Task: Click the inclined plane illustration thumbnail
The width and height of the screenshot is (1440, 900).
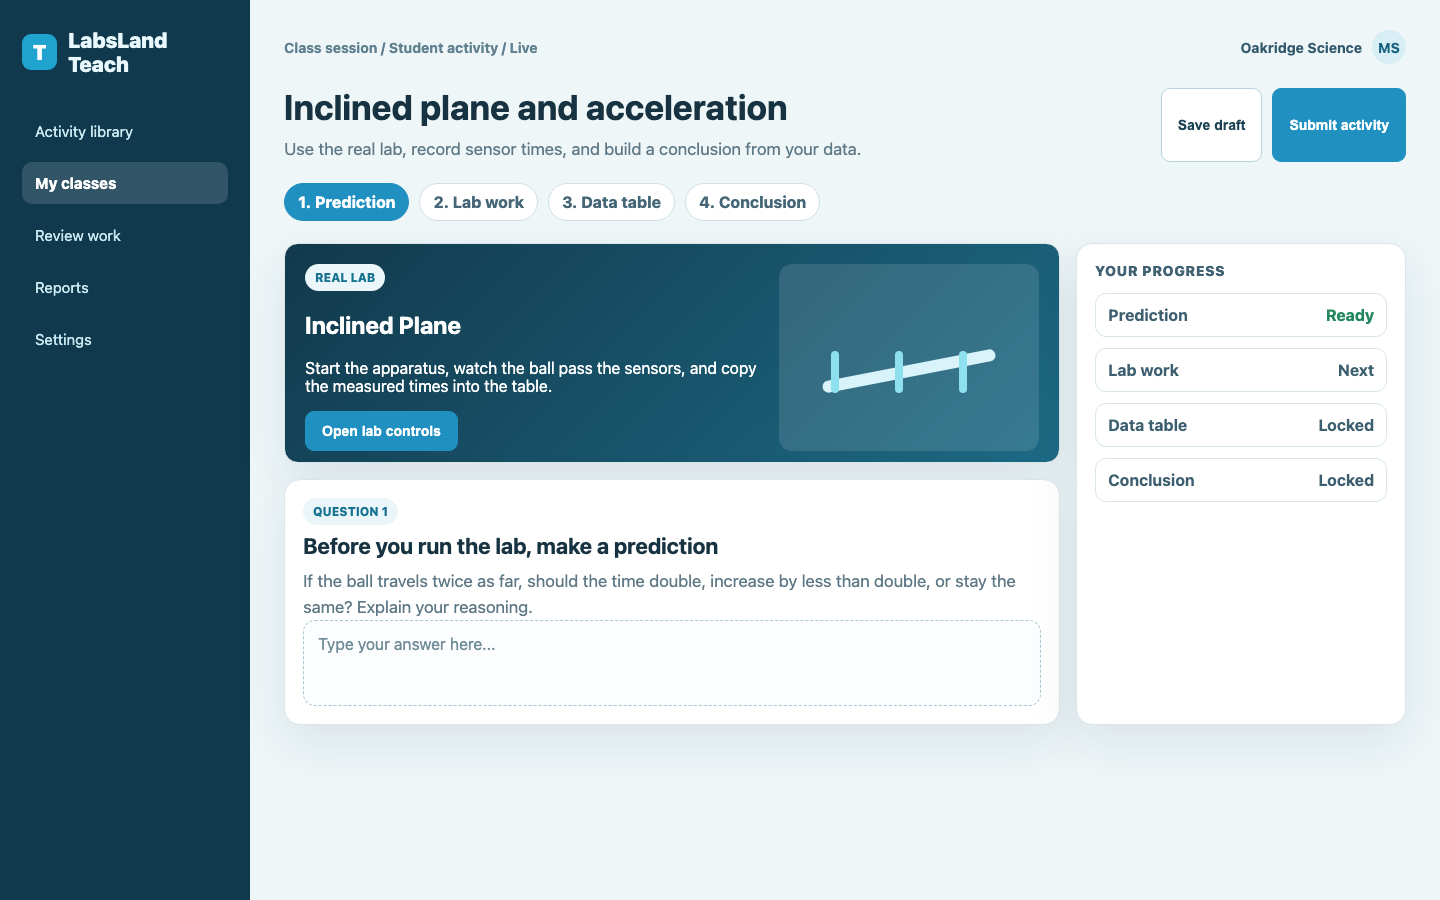Action: tap(909, 357)
